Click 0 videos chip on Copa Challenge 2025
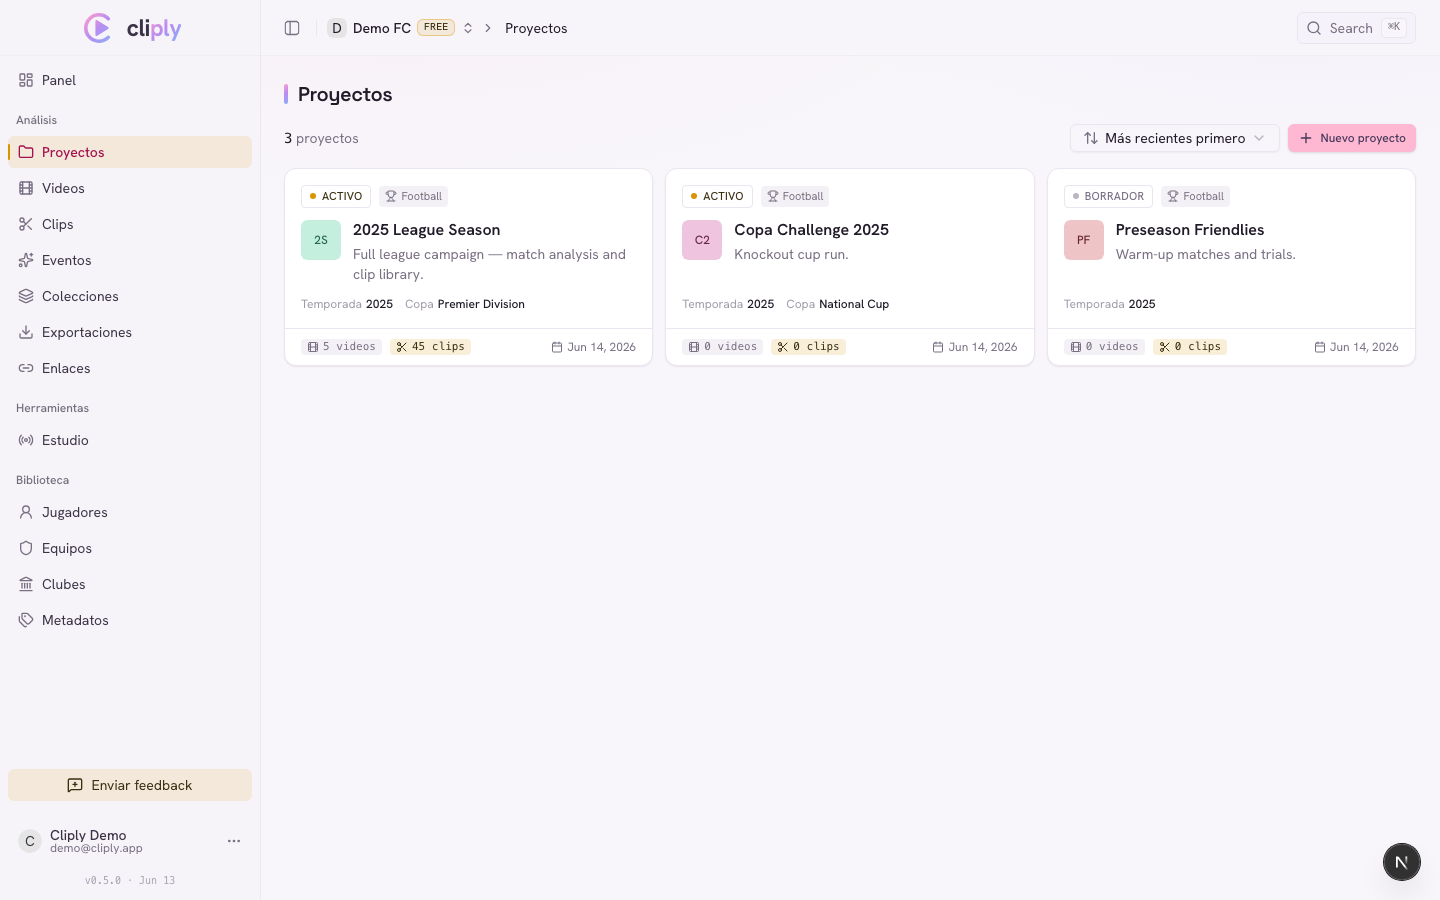 (x=723, y=347)
